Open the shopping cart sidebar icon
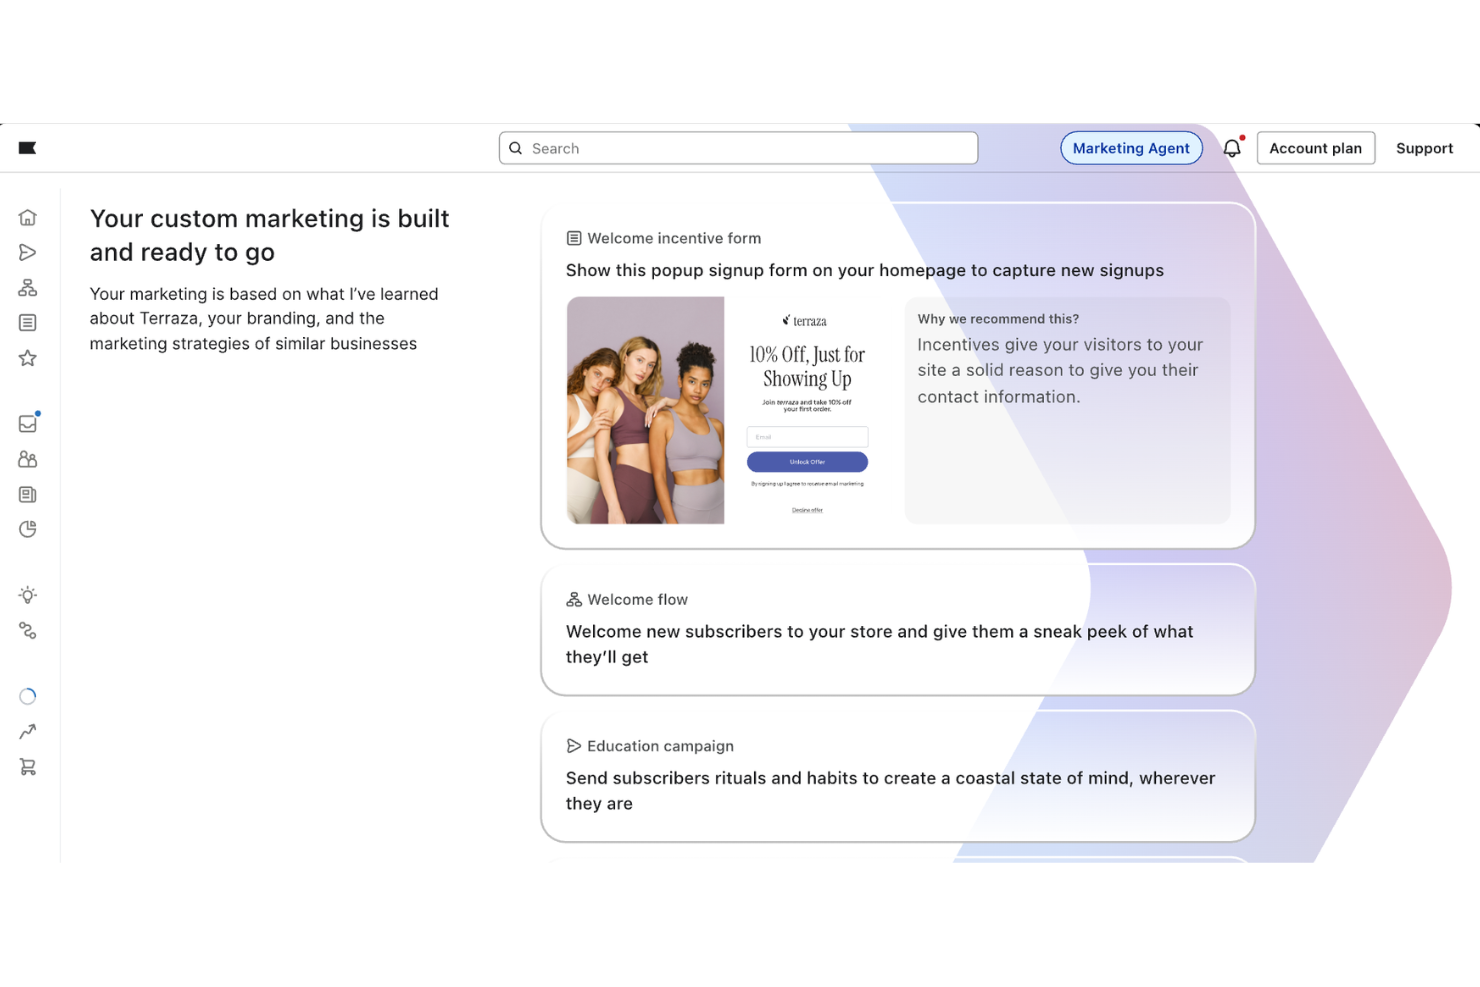Screen dimensions: 1480x987 [x=28, y=766]
